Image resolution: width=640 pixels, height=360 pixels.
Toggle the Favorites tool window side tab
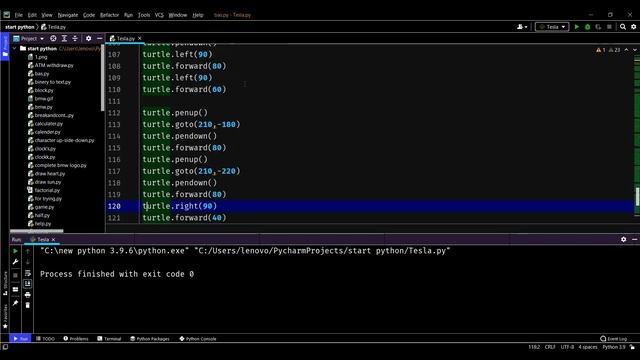pos(5,316)
